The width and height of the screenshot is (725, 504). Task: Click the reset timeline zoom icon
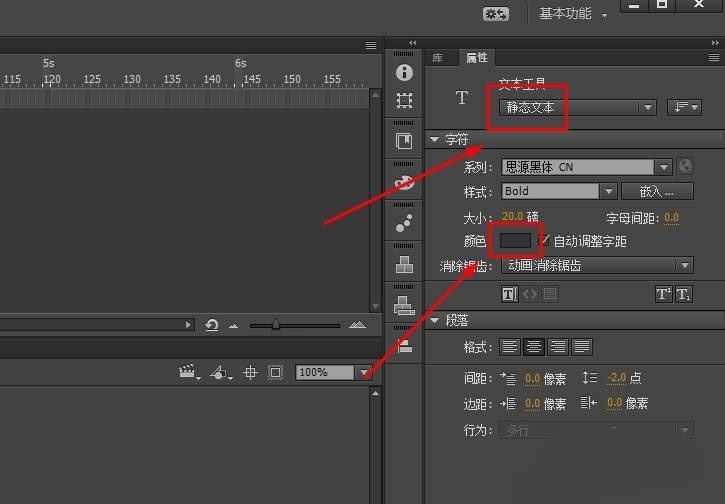point(212,325)
